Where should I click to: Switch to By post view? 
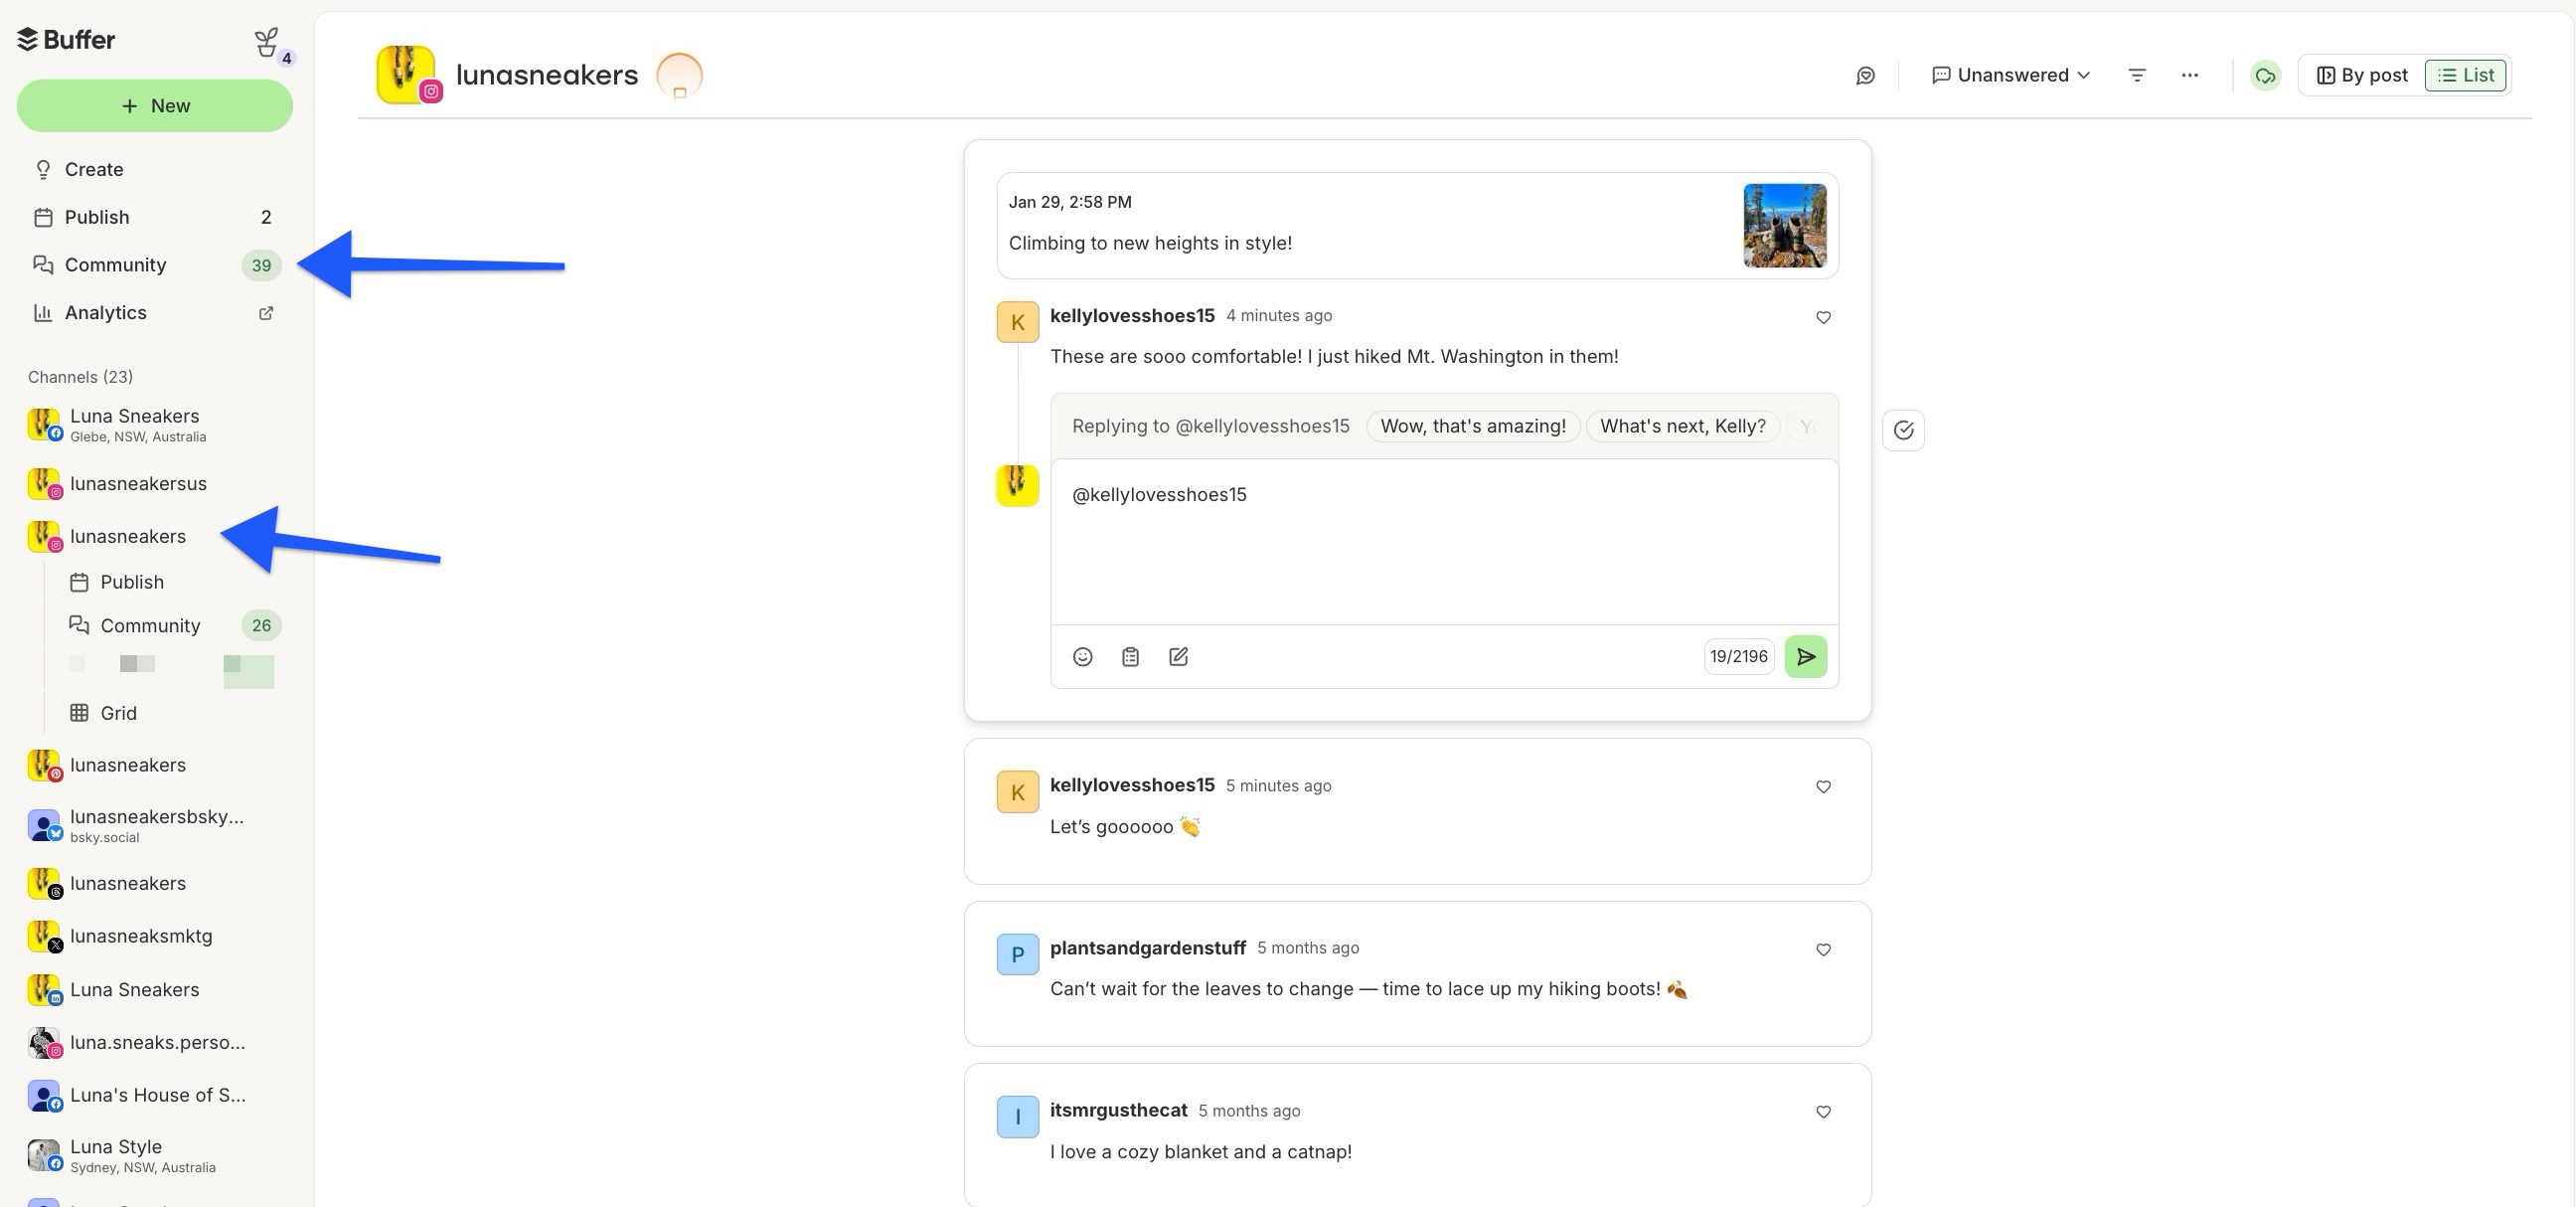(2363, 76)
